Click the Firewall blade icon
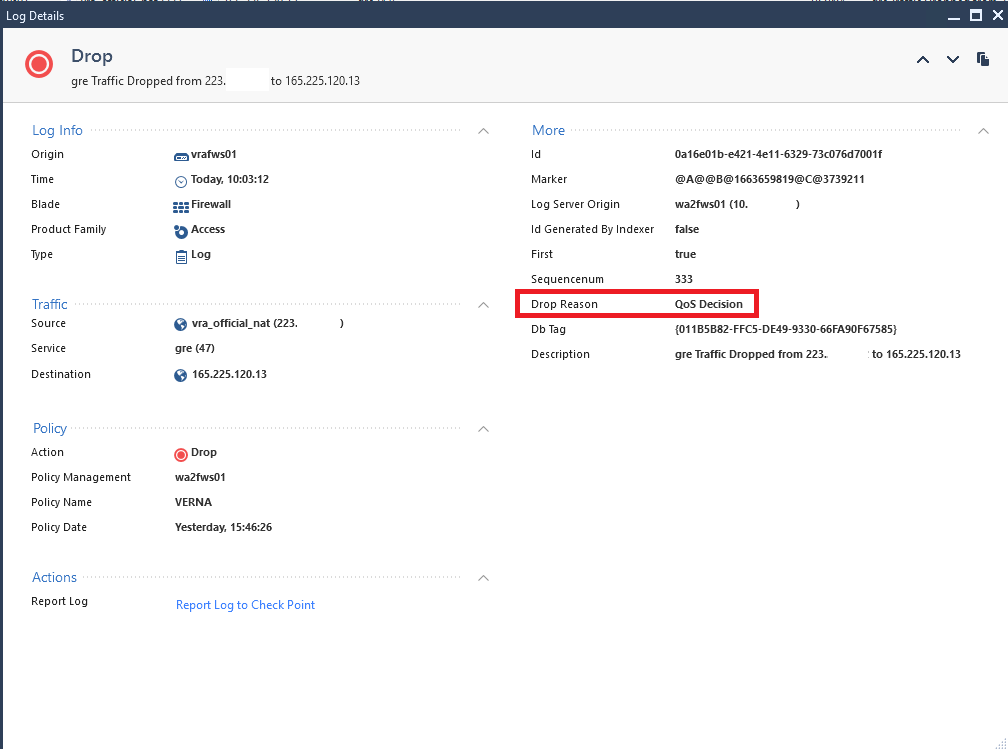The width and height of the screenshot is (1008, 749). click(x=181, y=206)
